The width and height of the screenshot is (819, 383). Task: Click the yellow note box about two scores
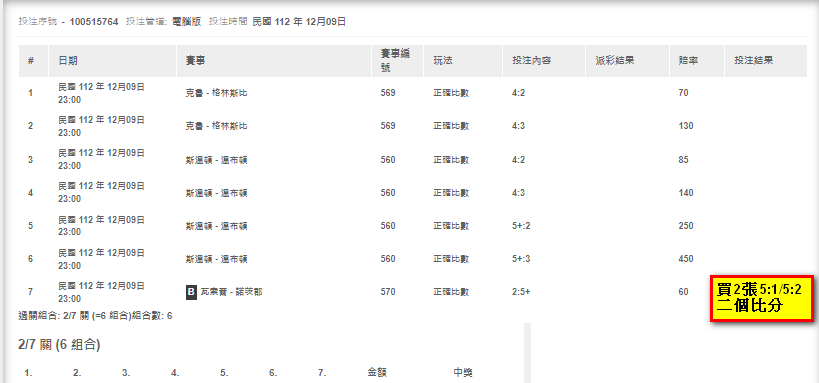pos(763,298)
